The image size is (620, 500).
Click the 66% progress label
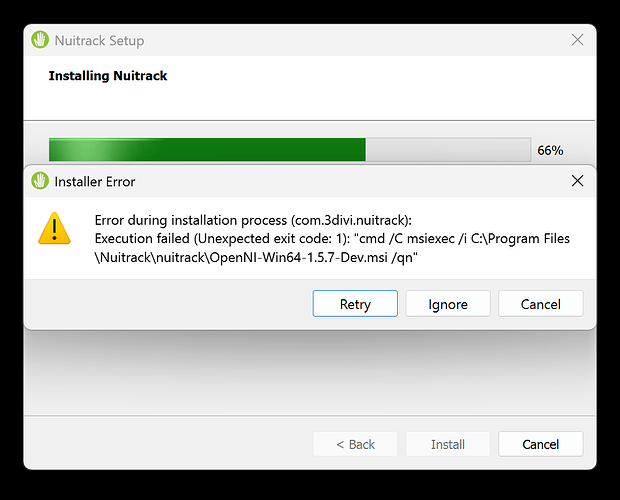click(x=550, y=151)
